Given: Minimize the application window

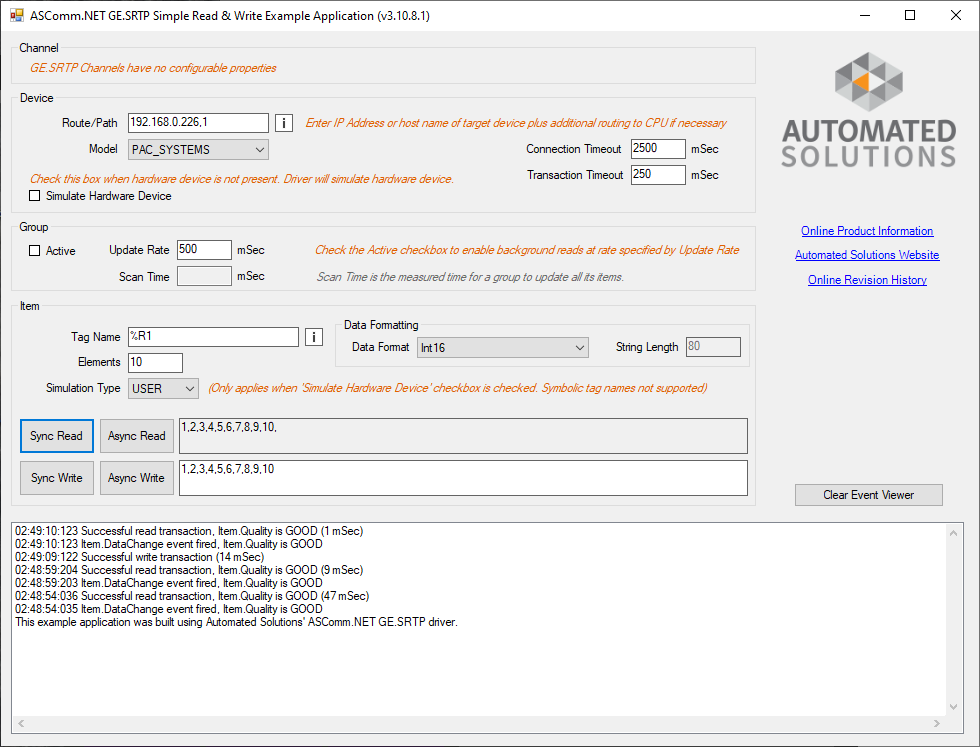Looking at the screenshot, I should [865, 16].
